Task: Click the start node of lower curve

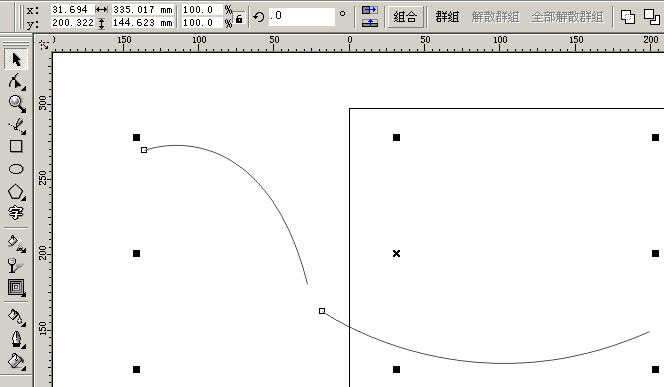Action: click(x=322, y=311)
